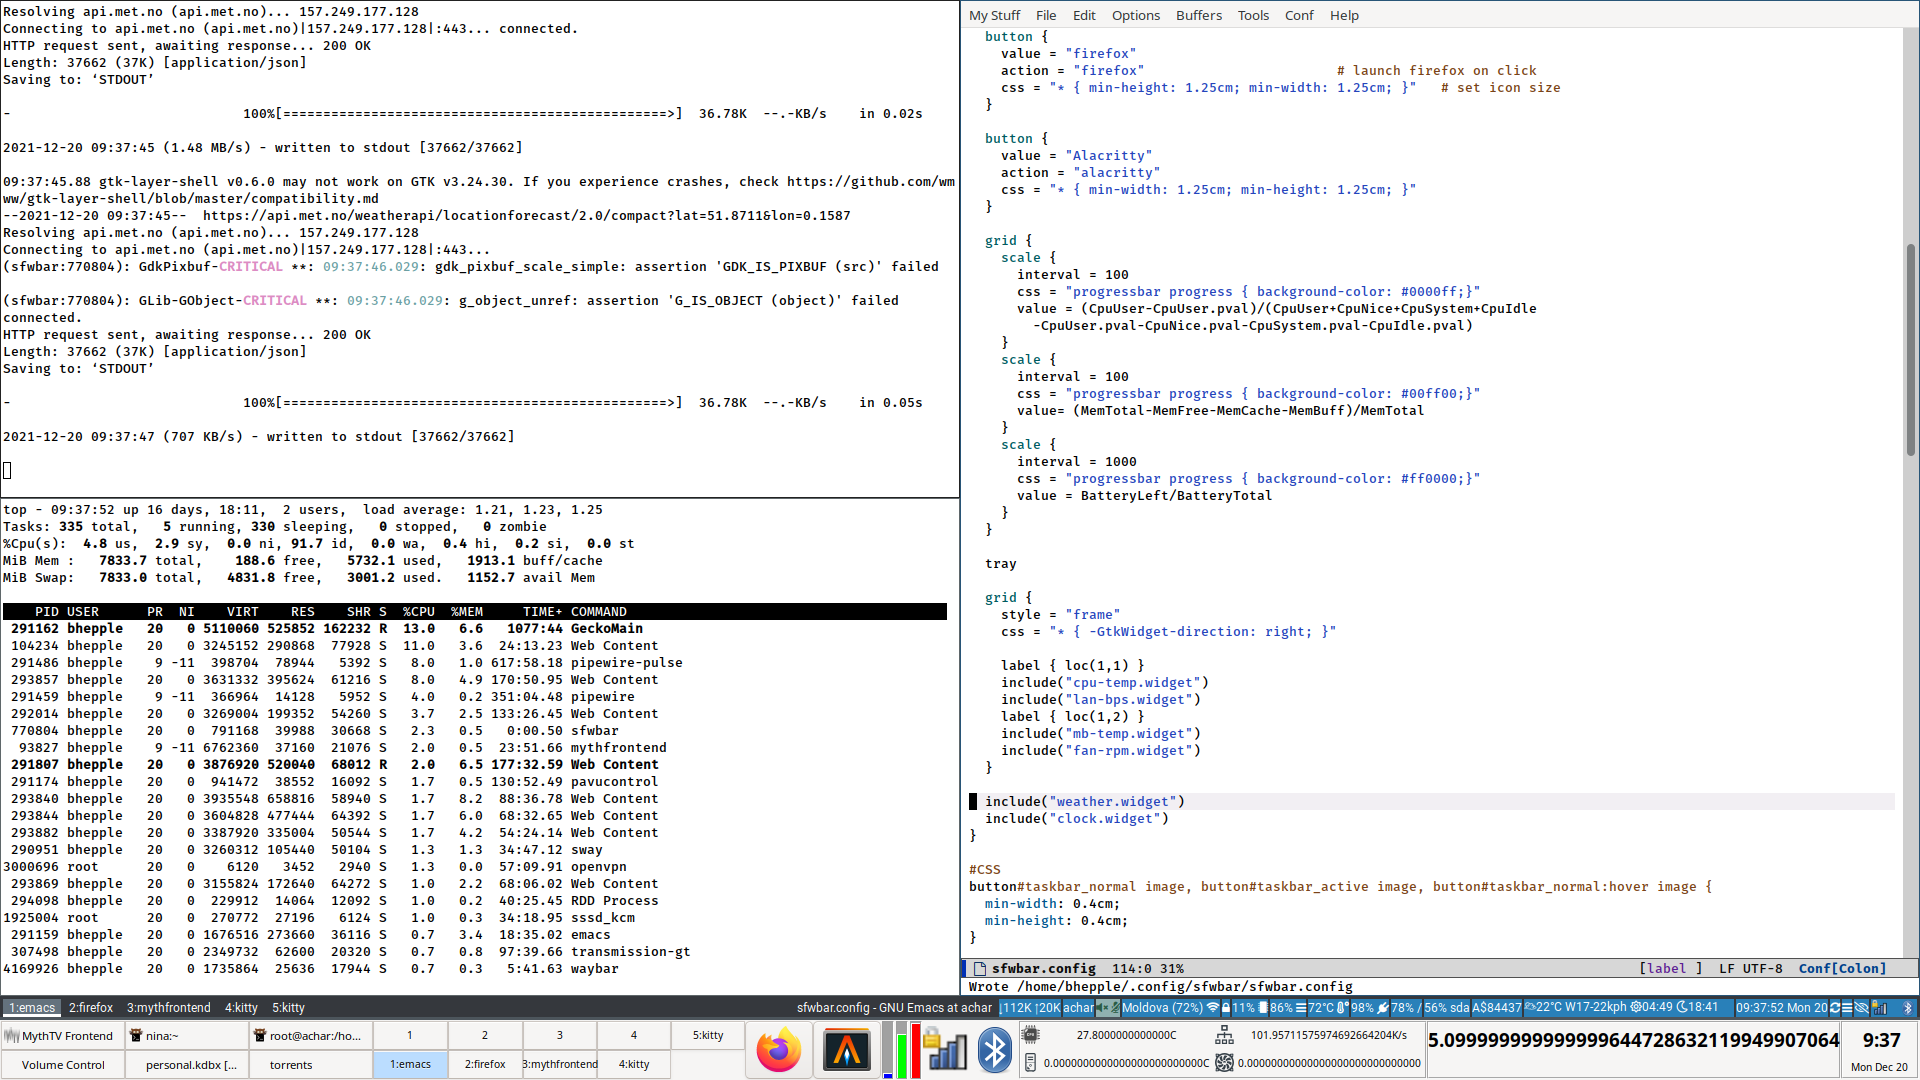Screen dimensions: 1920x1080
Task: Activate the nina:~ taskbar button
Action: coord(187,1035)
